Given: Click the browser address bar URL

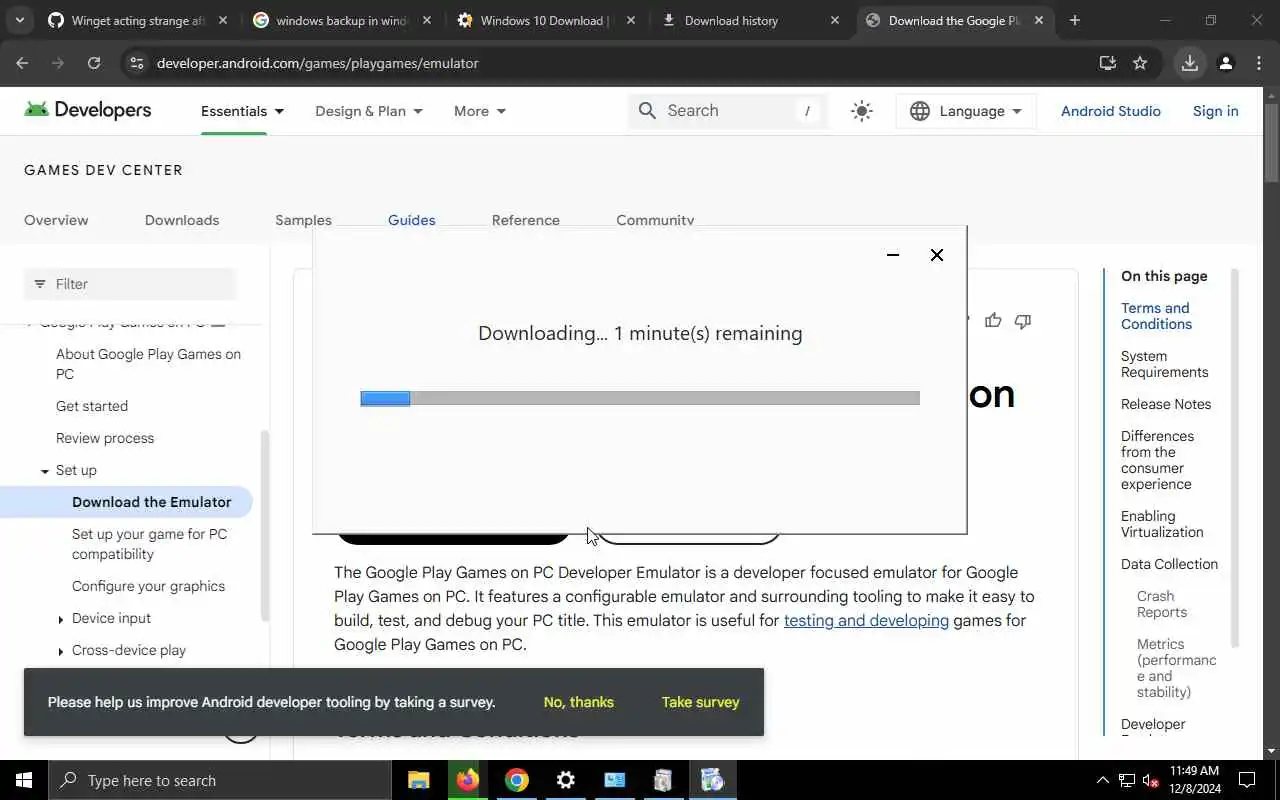Looking at the screenshot, I should click(x=318, y=63).
